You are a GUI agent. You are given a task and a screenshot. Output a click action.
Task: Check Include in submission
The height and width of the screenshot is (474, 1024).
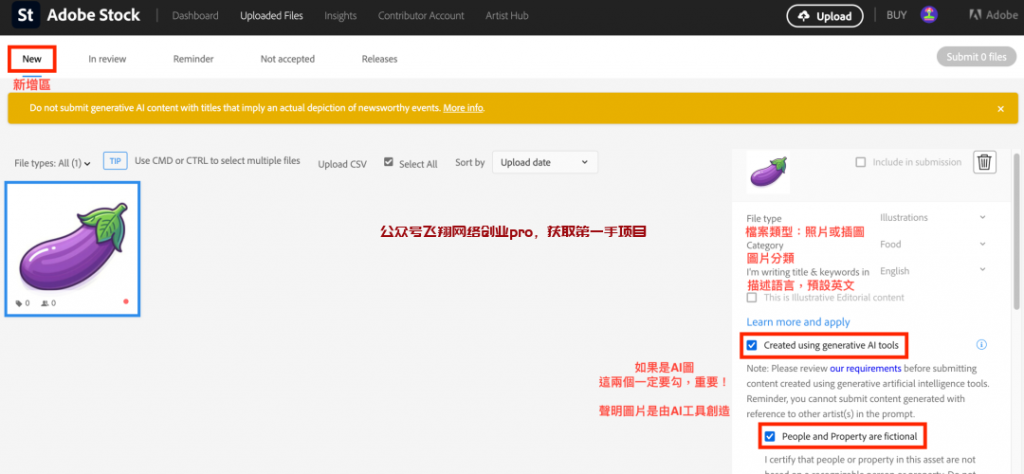(861, 162)
